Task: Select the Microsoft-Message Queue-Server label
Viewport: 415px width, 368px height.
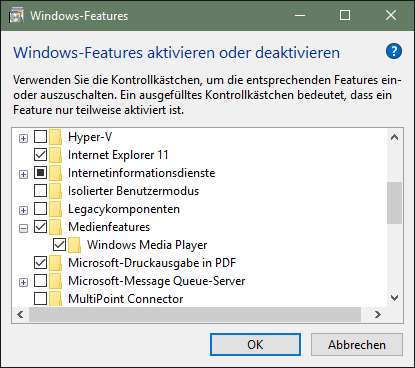Action: 157,281
